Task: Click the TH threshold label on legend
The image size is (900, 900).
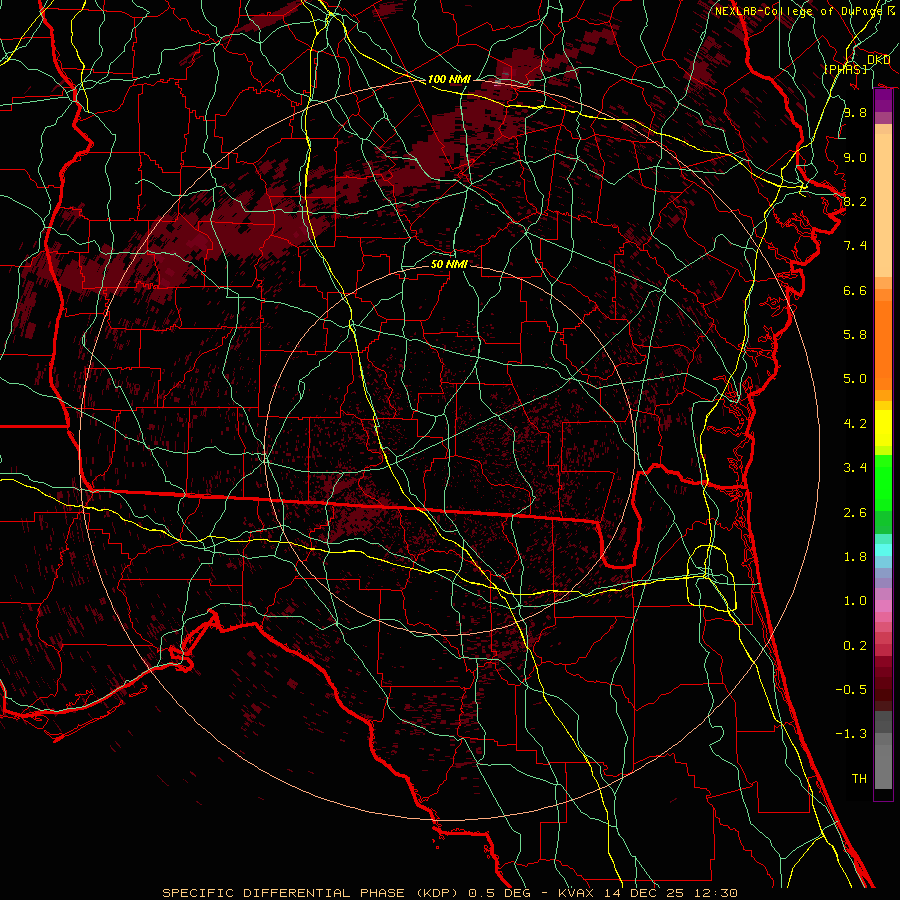Action: pos(858,778)
